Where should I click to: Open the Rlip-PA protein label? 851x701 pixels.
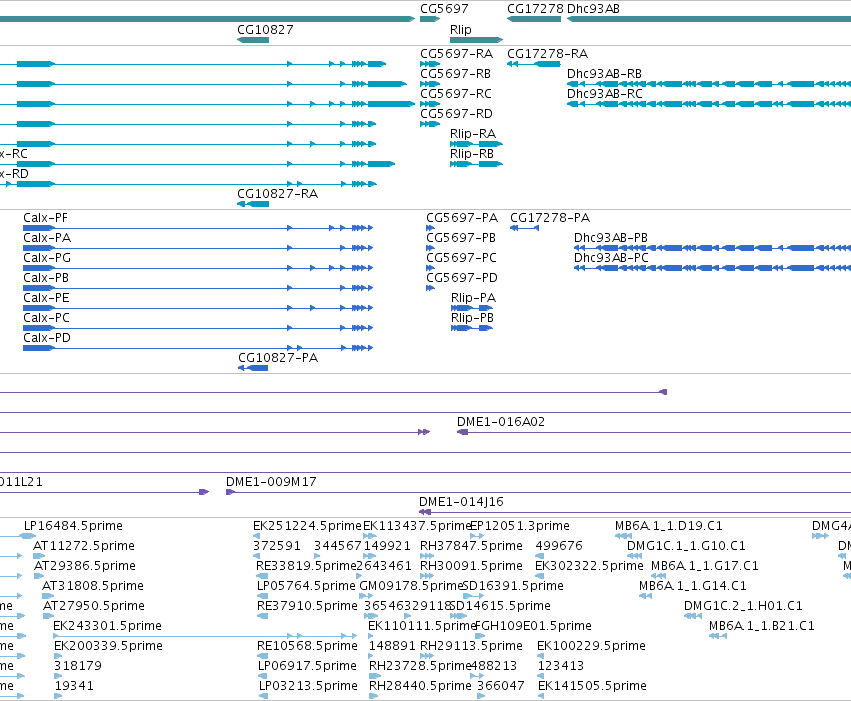point(474,298)
